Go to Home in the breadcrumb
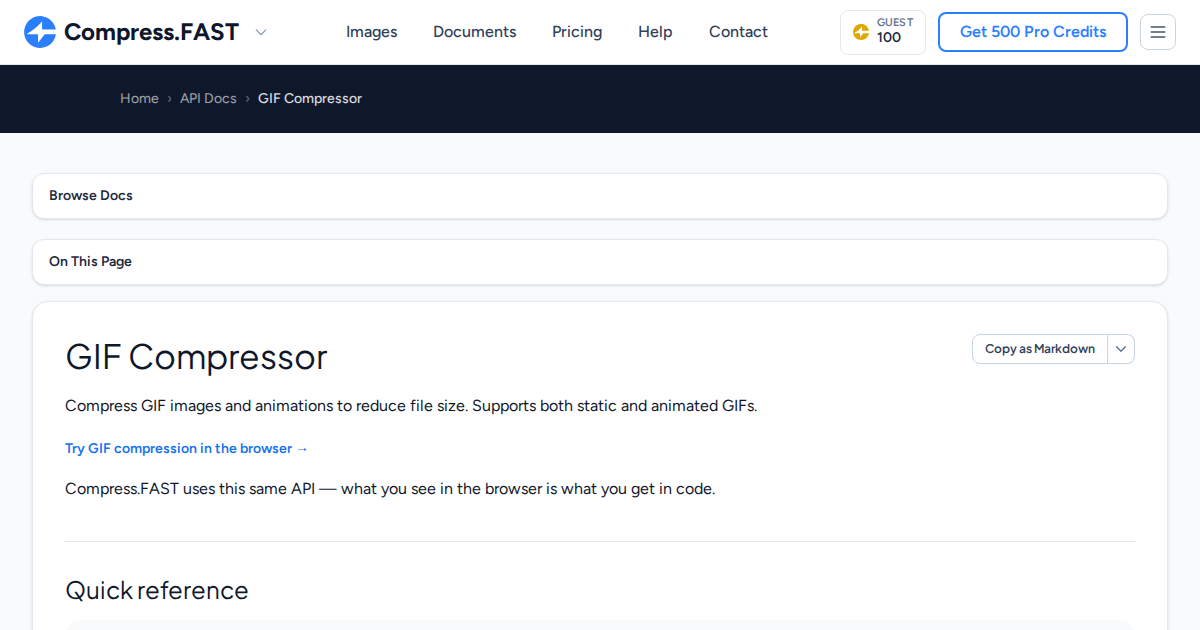Image resolution: width=1200 pixels, height=630 pixels. click(139, 98)
